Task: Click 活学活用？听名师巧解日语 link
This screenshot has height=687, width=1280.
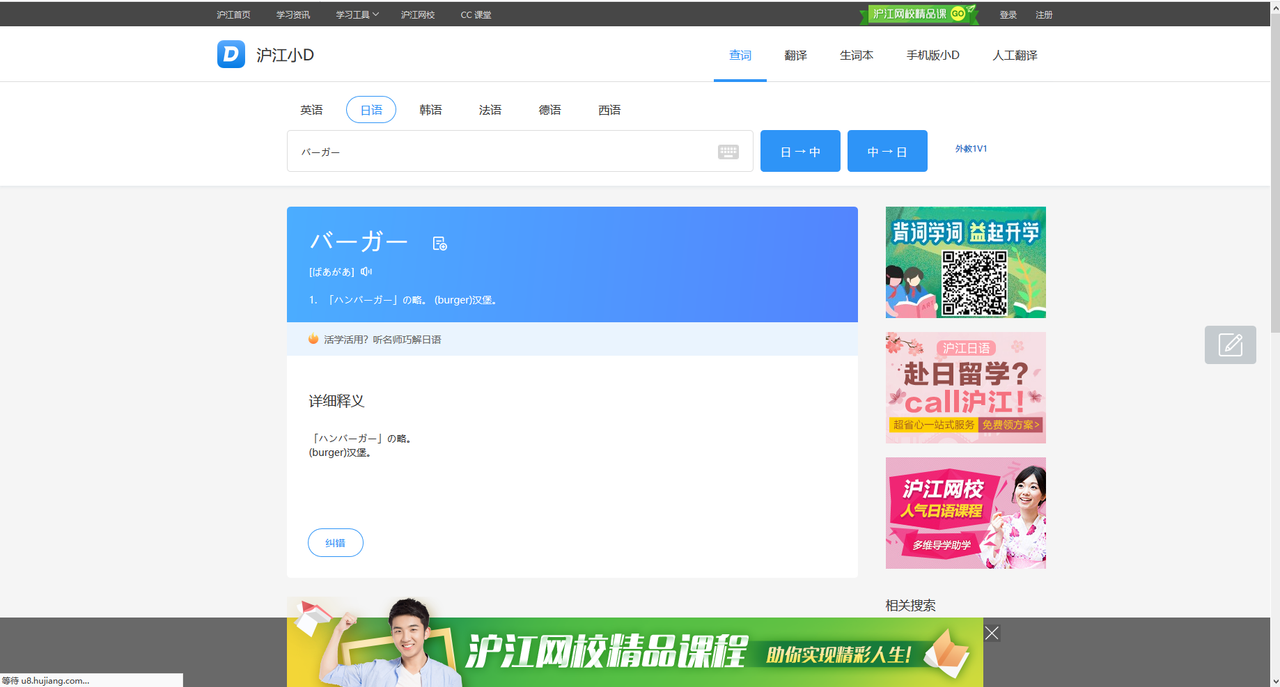Action: (382, 339)
